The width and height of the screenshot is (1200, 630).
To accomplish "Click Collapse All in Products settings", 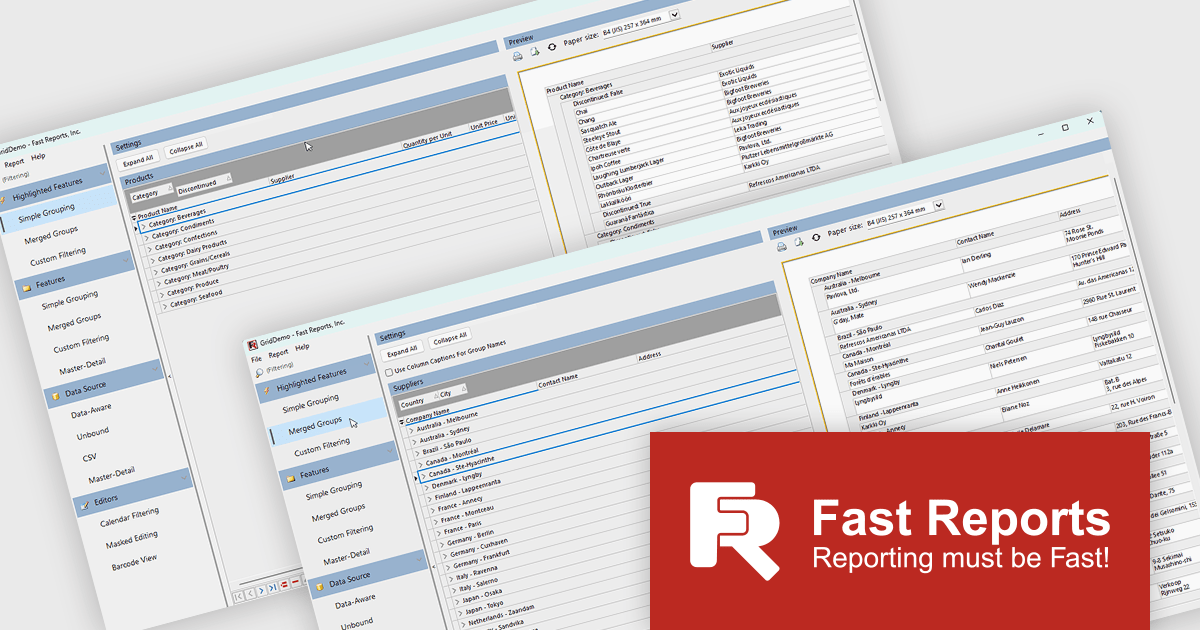I will pos(186,146).
